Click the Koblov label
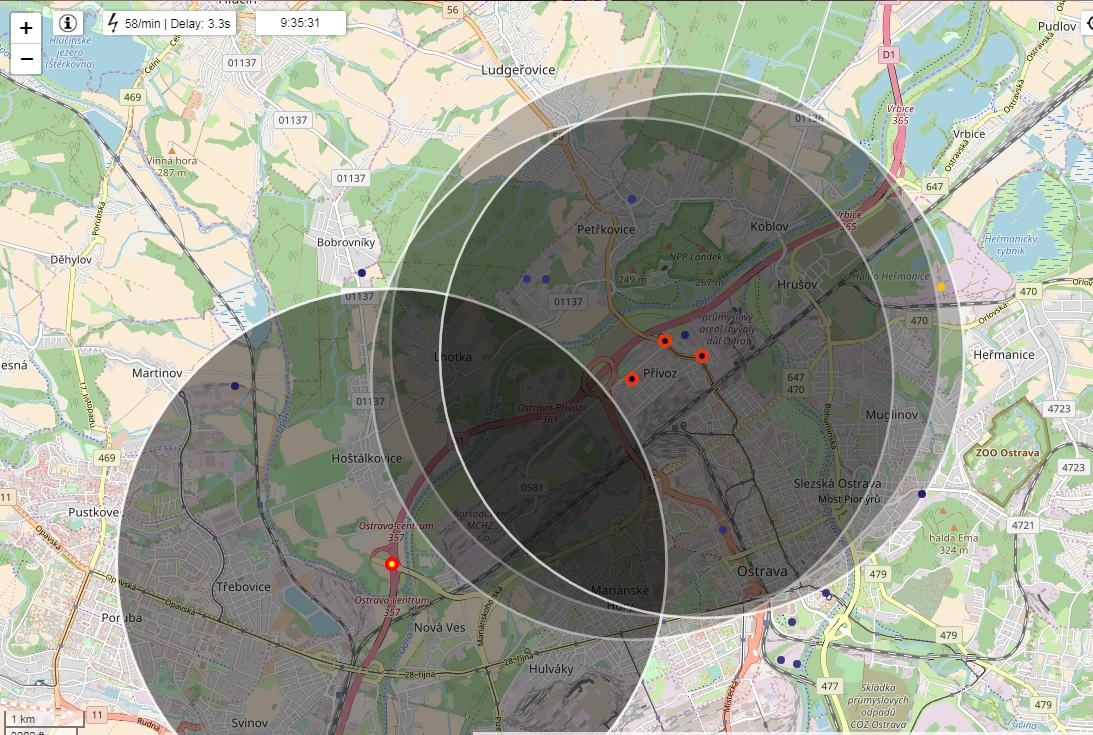 770,226
